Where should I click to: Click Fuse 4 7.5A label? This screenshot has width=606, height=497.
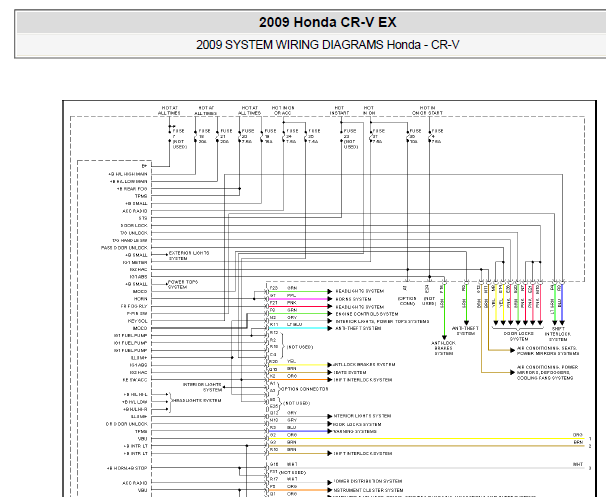tap(437, 136)
